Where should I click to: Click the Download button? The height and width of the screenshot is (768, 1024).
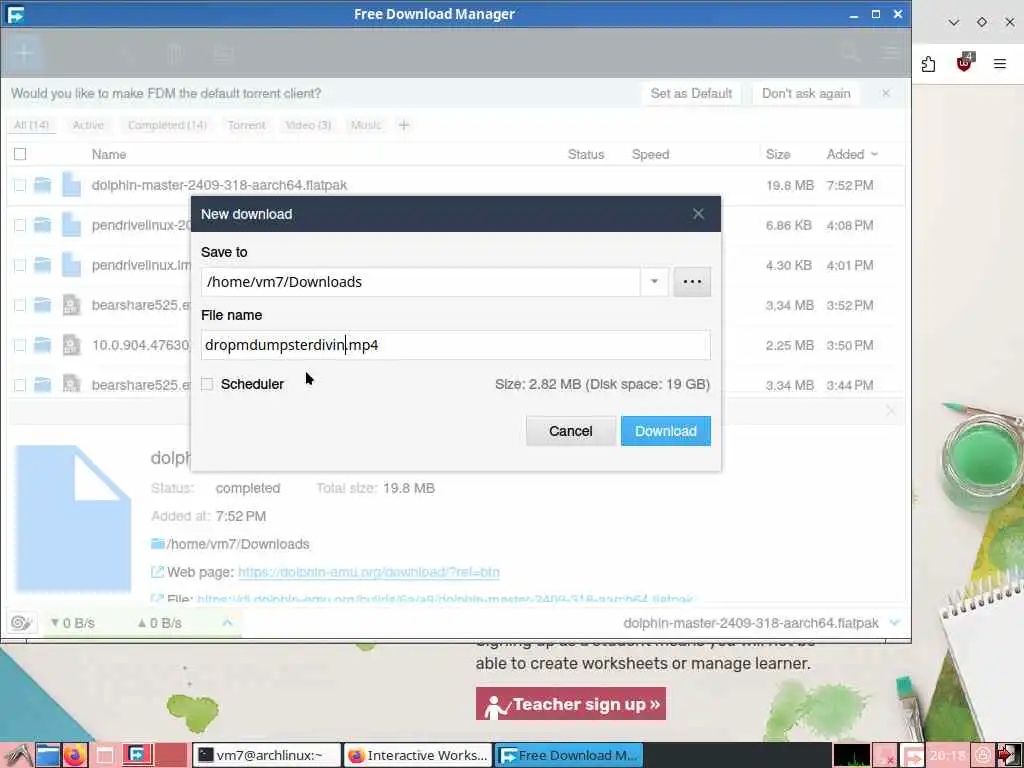point(665,431)
